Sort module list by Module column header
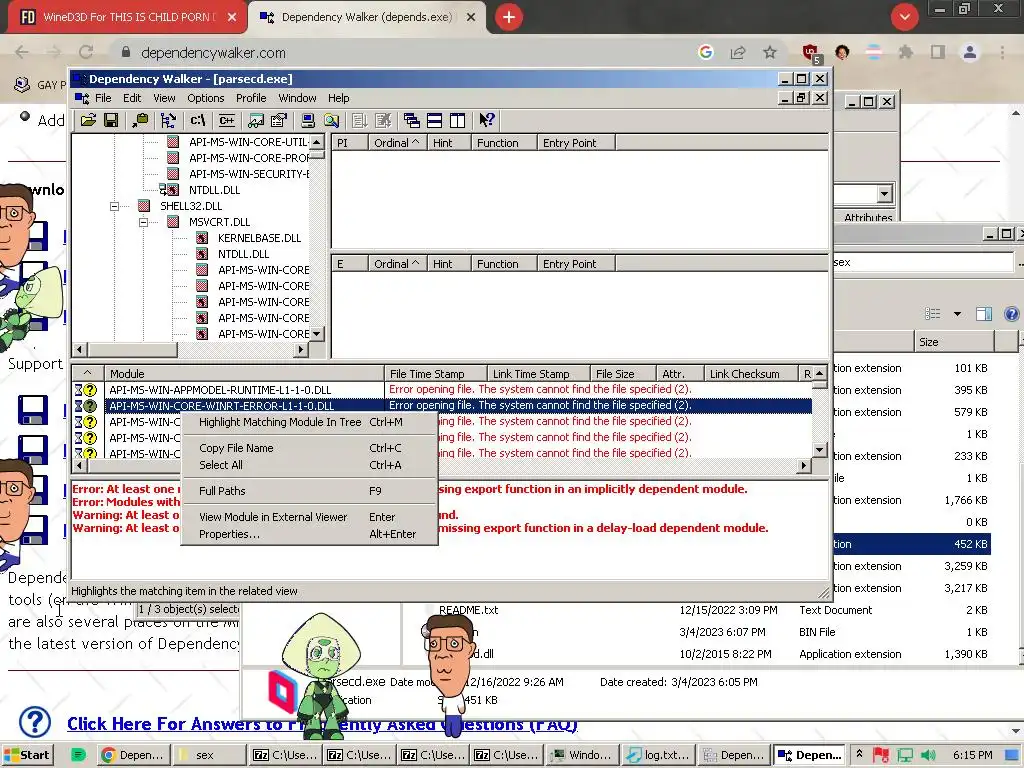 click(244, 374)
